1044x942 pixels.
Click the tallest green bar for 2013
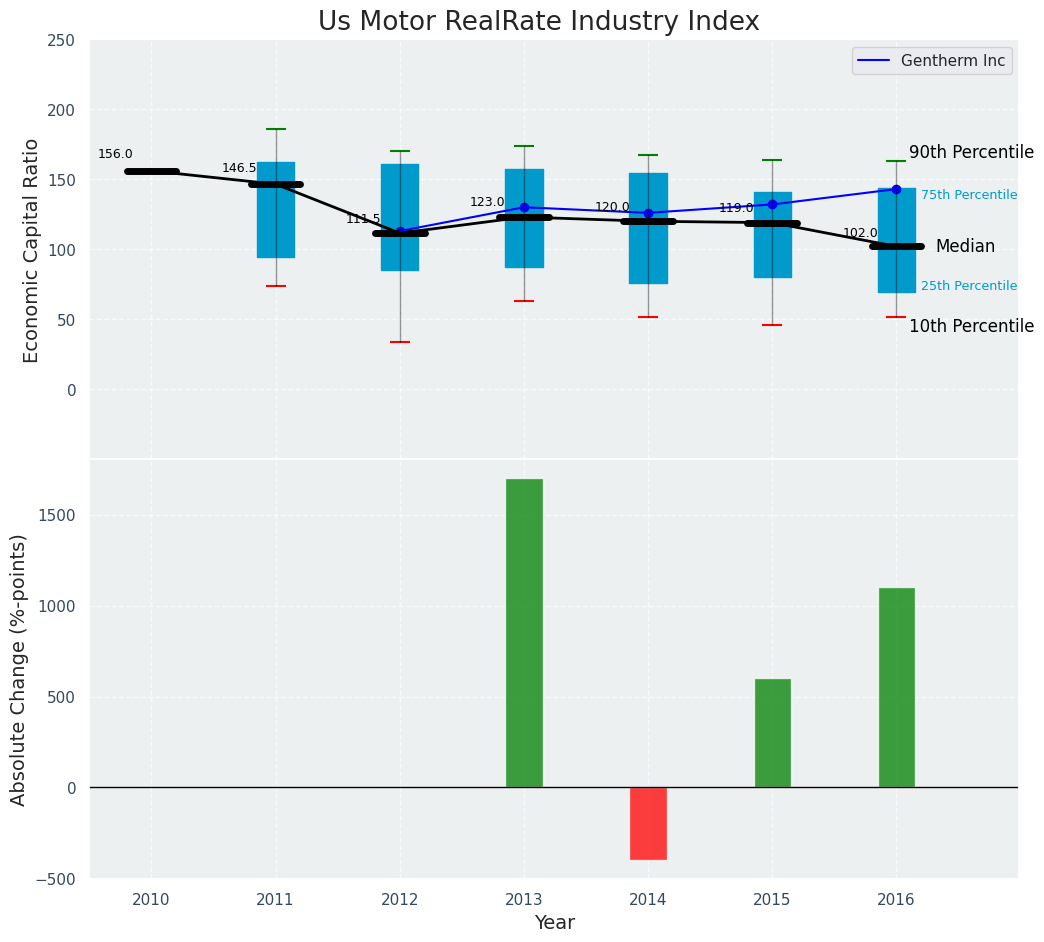[x=524, y=632]
